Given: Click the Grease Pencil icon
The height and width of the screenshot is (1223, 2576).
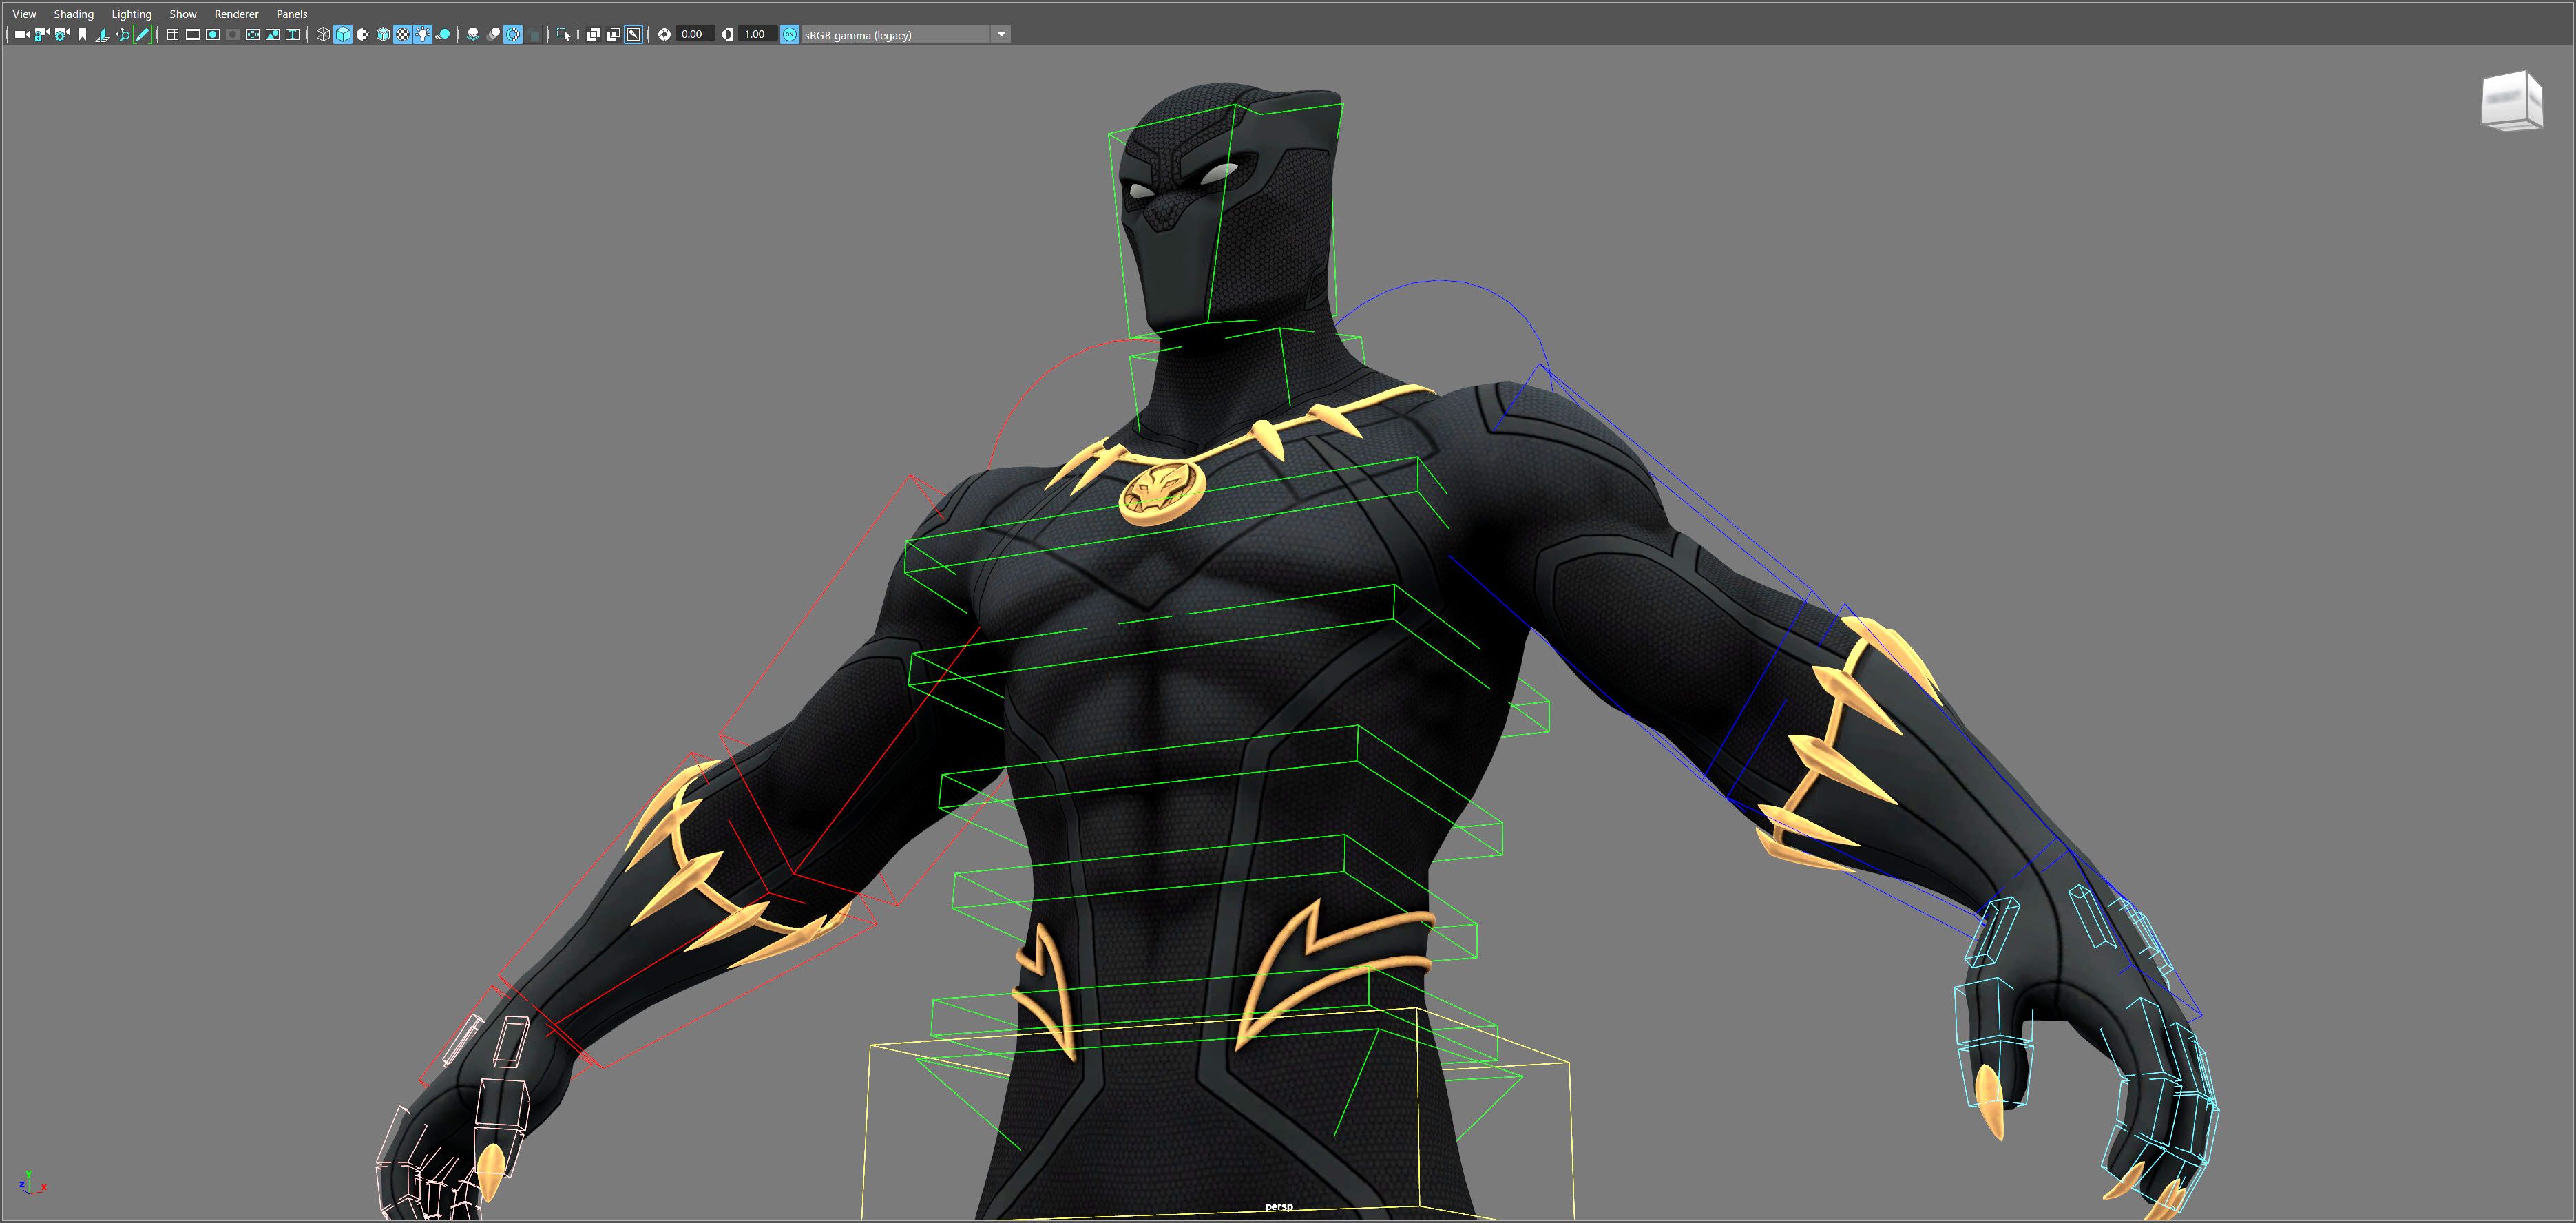Looking at the screenshot, I should (x=142, y=34).
